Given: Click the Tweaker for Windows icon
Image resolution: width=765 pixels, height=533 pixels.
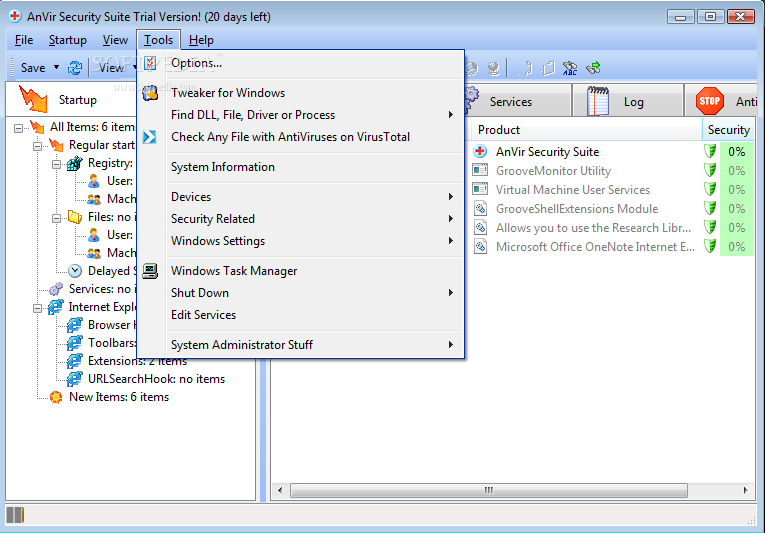Looking at the screenshot, I should point(150,92).
